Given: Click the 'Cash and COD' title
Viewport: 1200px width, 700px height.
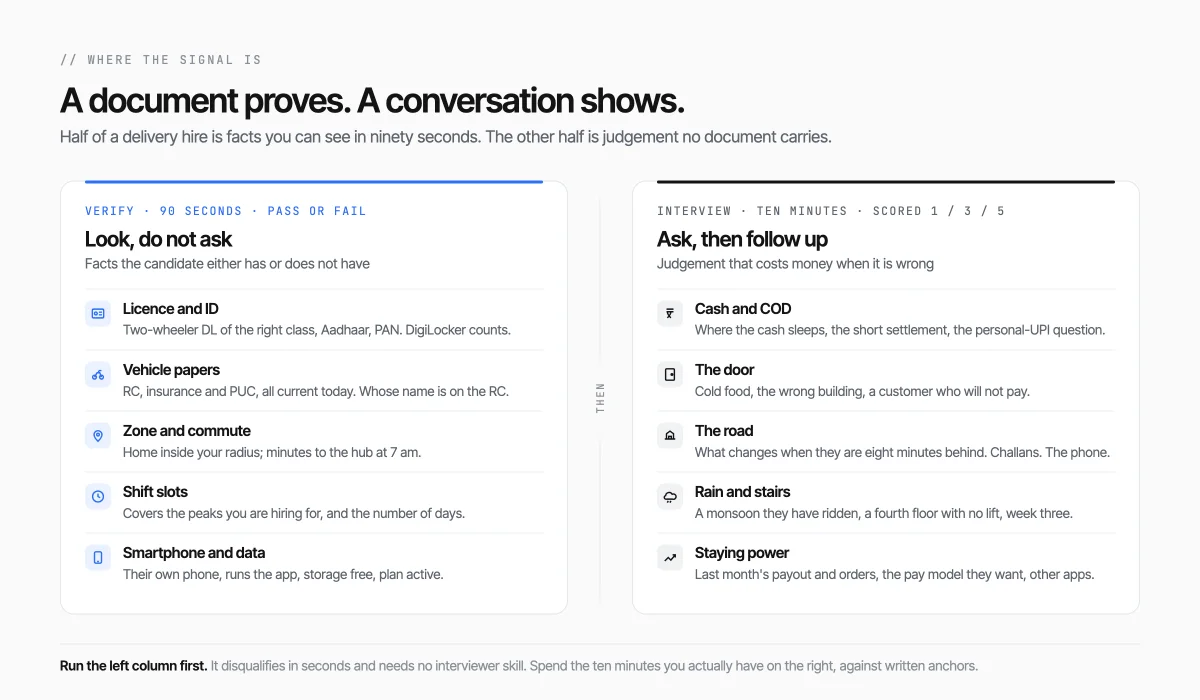Looking at the screenshot, I should (x=743, y=309).
